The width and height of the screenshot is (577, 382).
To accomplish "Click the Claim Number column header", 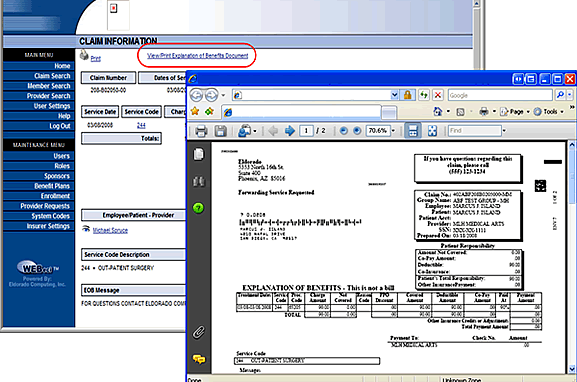I will (x=108, y=78).
